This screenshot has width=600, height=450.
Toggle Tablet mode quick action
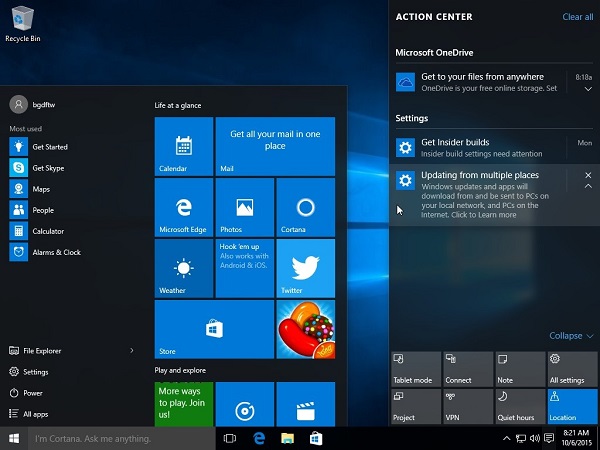(x=416, y=369)
